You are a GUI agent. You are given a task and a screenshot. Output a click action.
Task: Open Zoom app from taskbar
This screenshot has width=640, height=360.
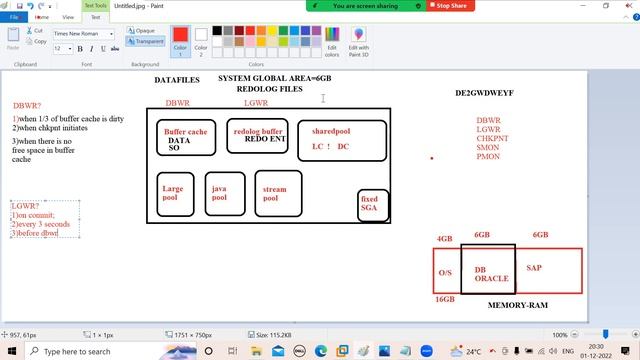pyautogui.click(x=427, y=351)
